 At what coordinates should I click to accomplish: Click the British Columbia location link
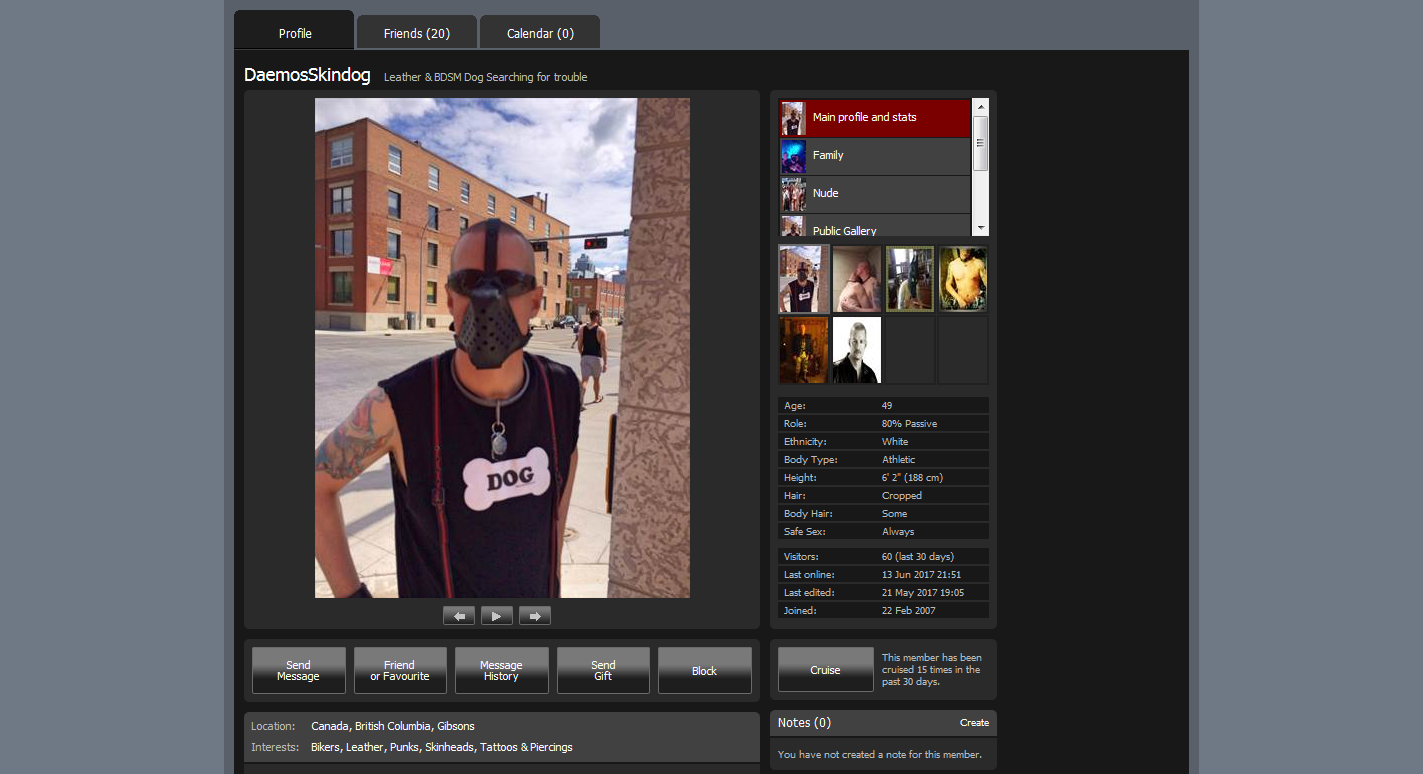click(x=393, y=726)
